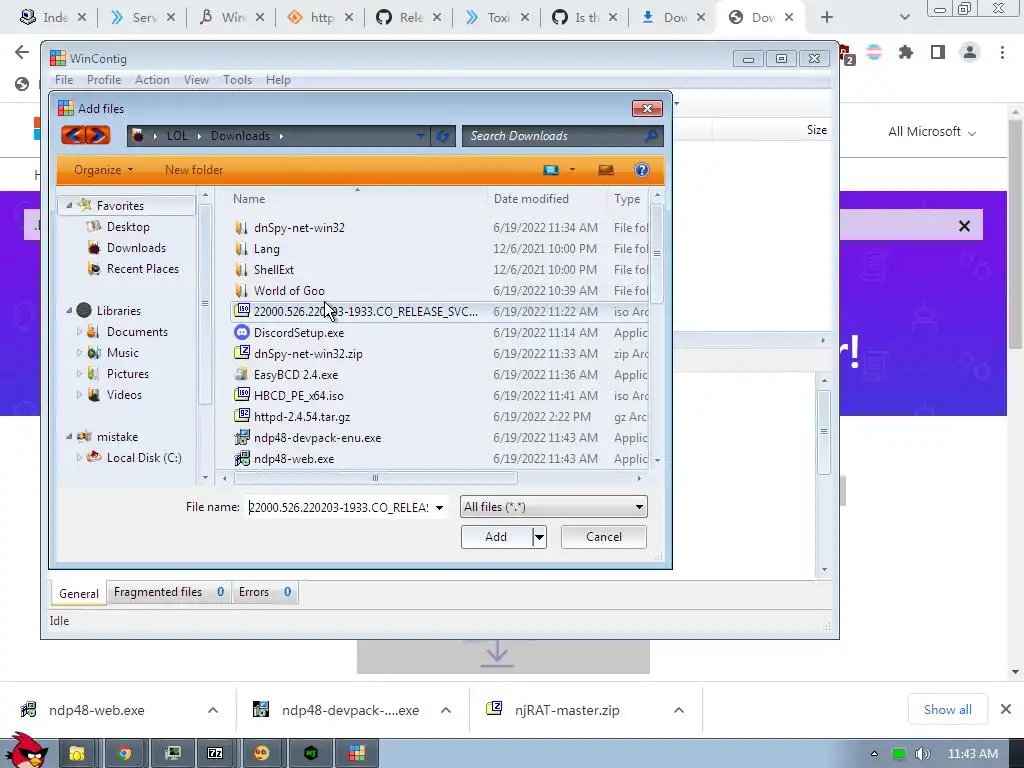Click Show all downloads
The image size is (1024, 768).
947,709
